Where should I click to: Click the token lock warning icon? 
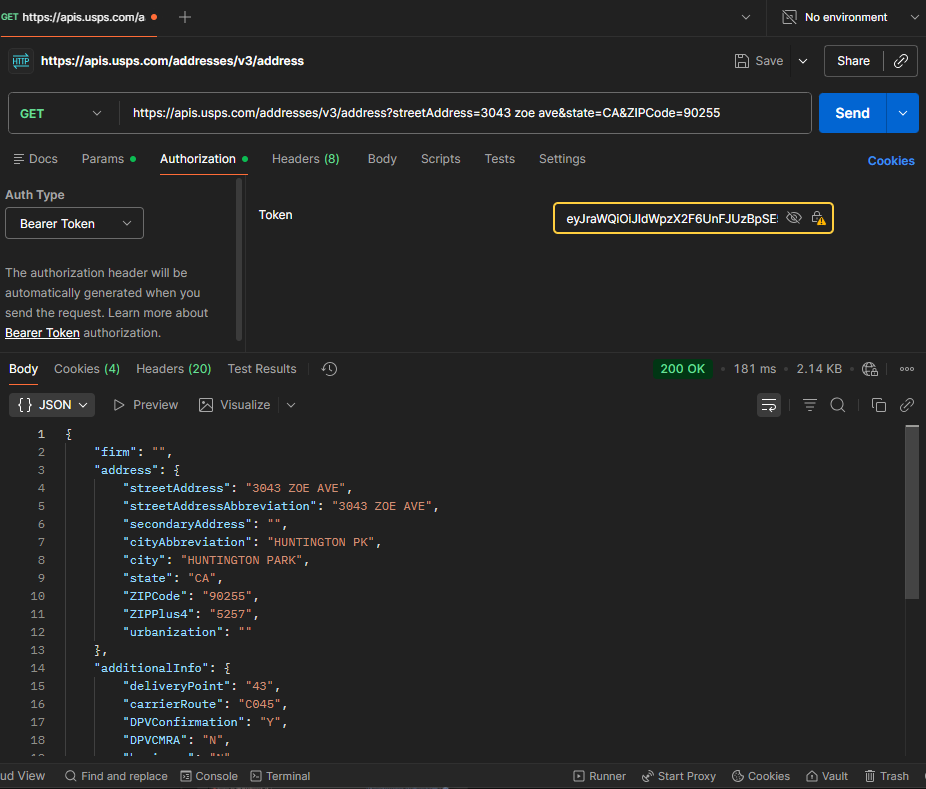click(818, 218)
